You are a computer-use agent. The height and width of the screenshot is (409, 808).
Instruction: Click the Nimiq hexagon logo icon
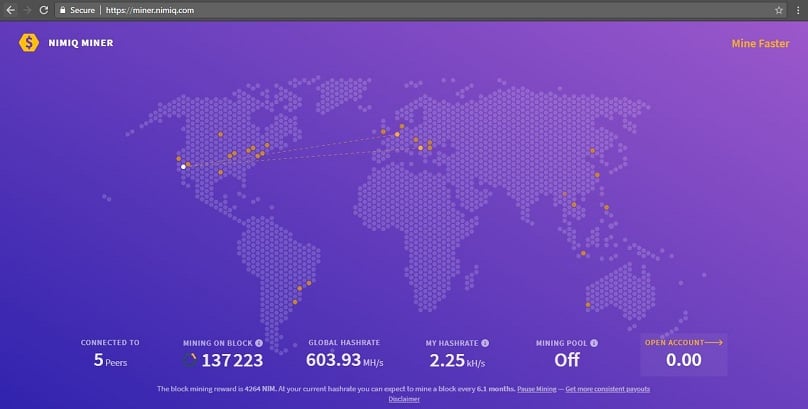pyautogui.click(x=29, y=43)
